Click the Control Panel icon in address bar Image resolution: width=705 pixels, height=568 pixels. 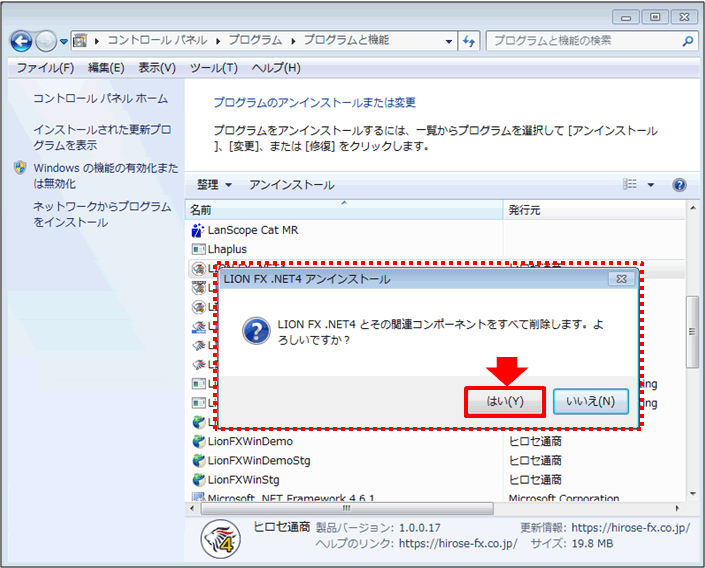[x=80, y=40]
